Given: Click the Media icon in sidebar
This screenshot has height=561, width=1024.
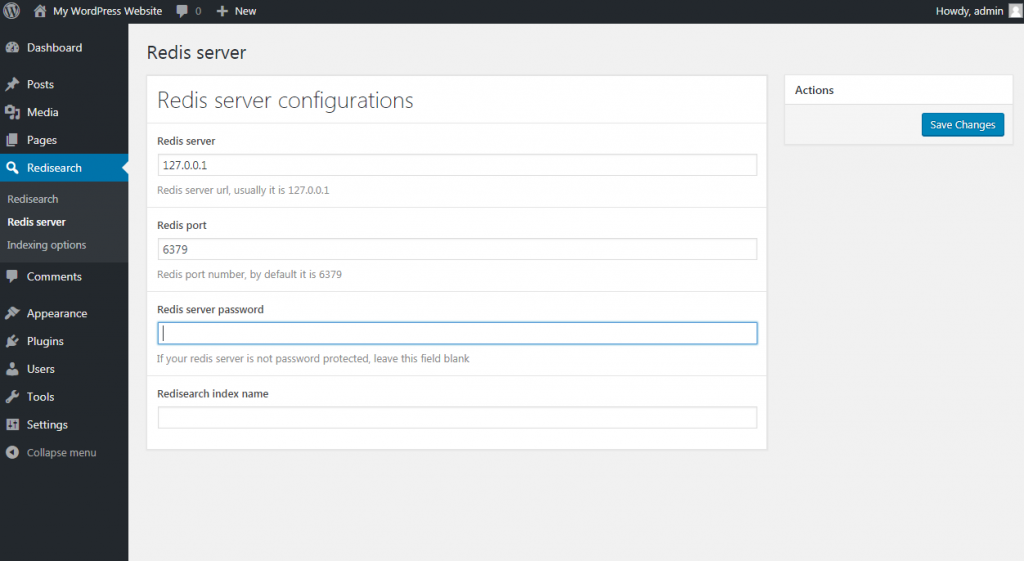Looking at the screenshot, I should pyautogui.click(x=12, y=112).
